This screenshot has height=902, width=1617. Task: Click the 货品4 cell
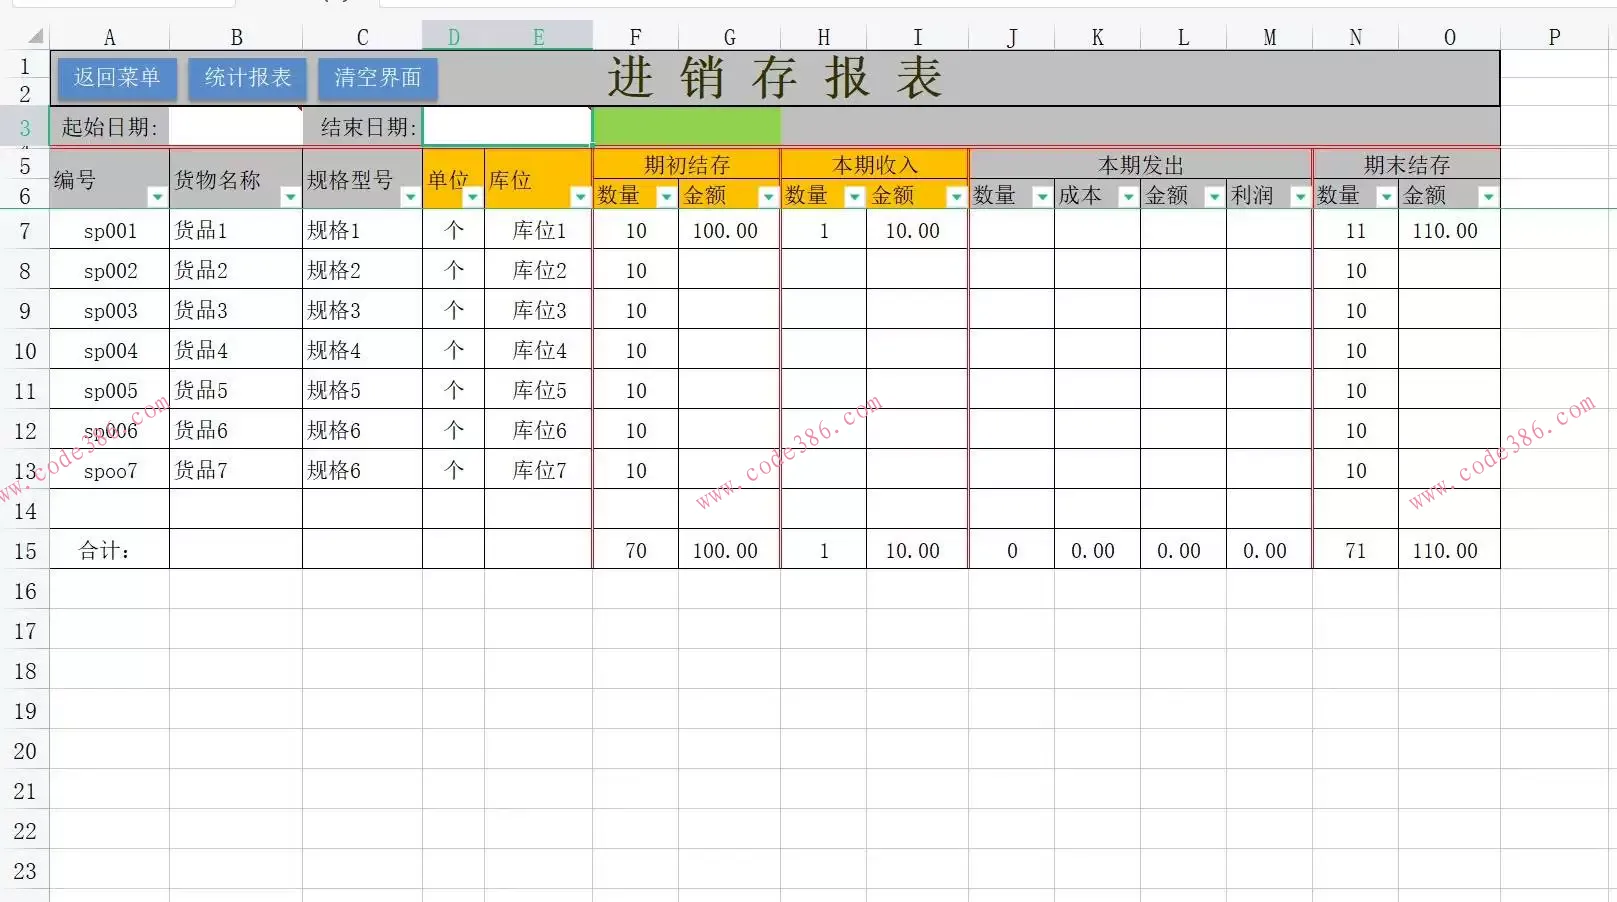click(236, 351)
